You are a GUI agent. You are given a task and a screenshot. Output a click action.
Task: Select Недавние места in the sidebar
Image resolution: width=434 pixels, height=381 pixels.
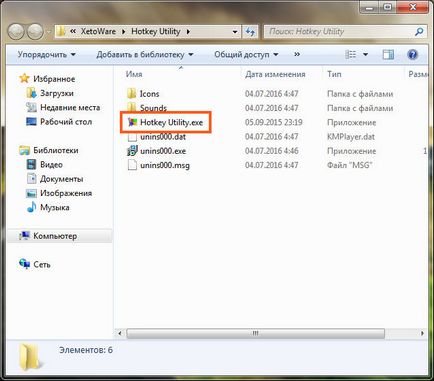tap(70, 108)
